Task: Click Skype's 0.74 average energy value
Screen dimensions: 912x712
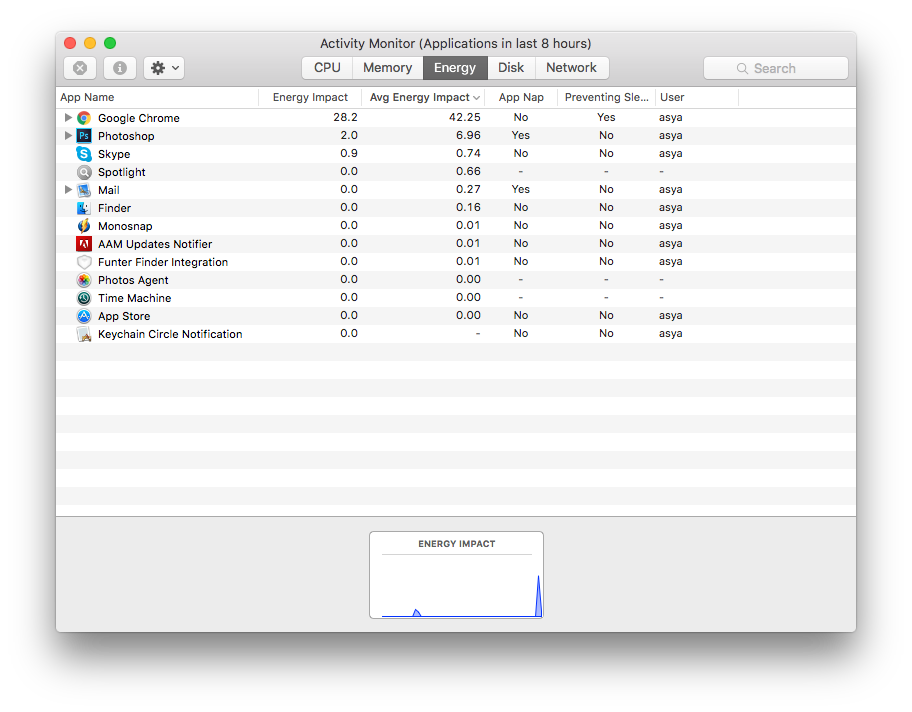Action: pos(468,154)
